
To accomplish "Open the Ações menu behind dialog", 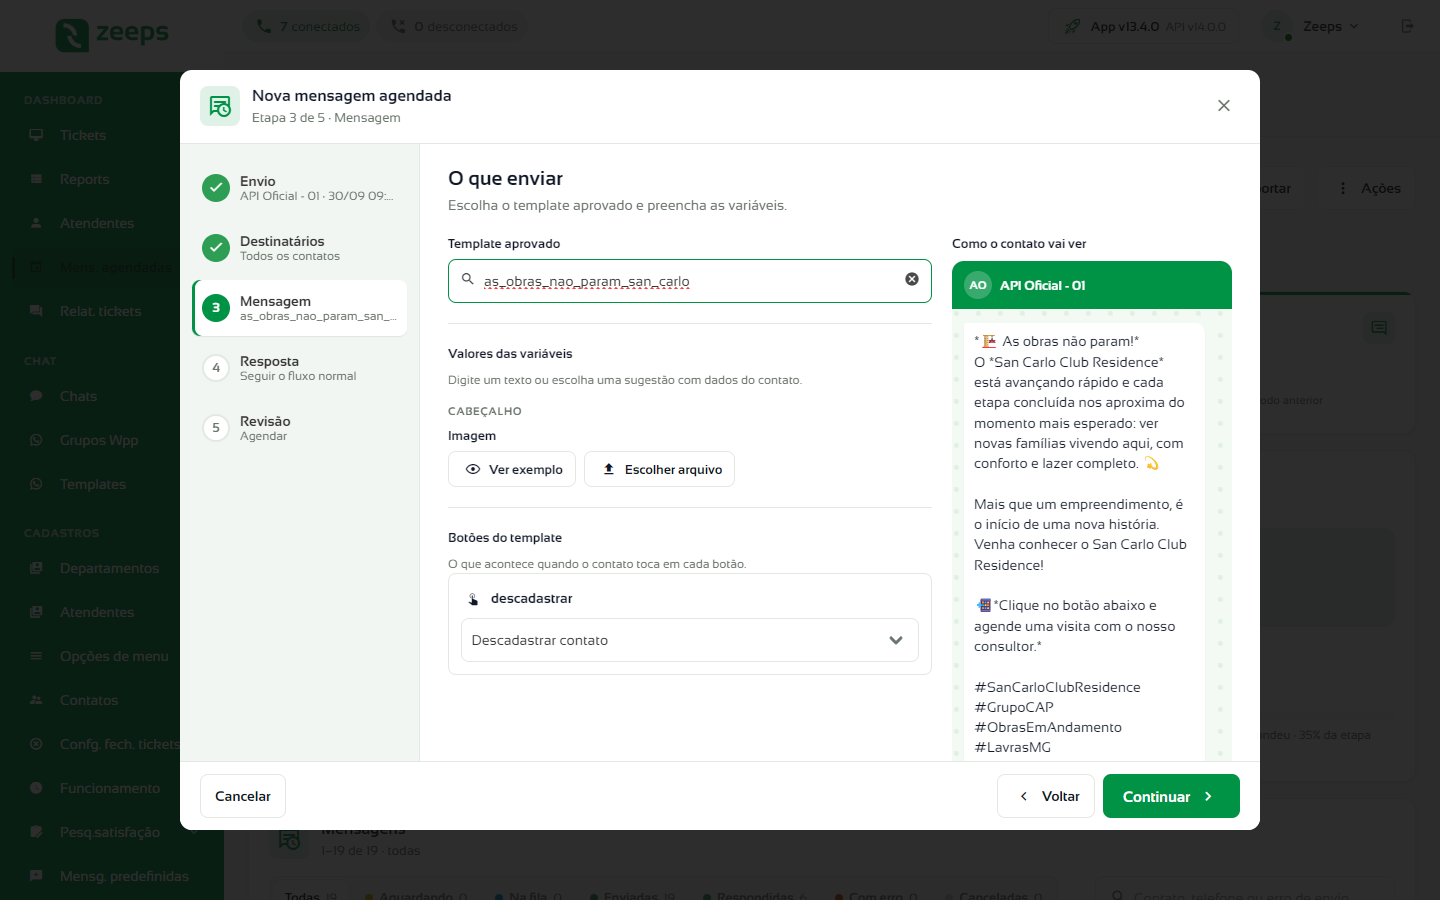I will (x=1370, y=188).
